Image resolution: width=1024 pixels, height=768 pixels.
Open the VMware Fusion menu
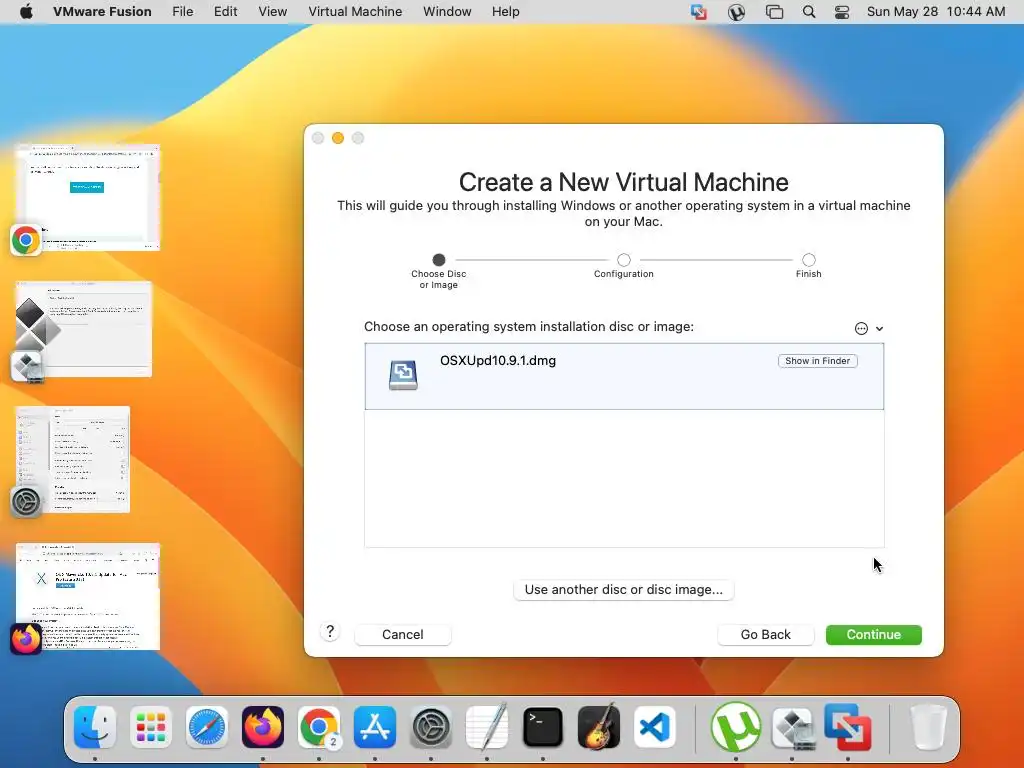tap(102, 12)
